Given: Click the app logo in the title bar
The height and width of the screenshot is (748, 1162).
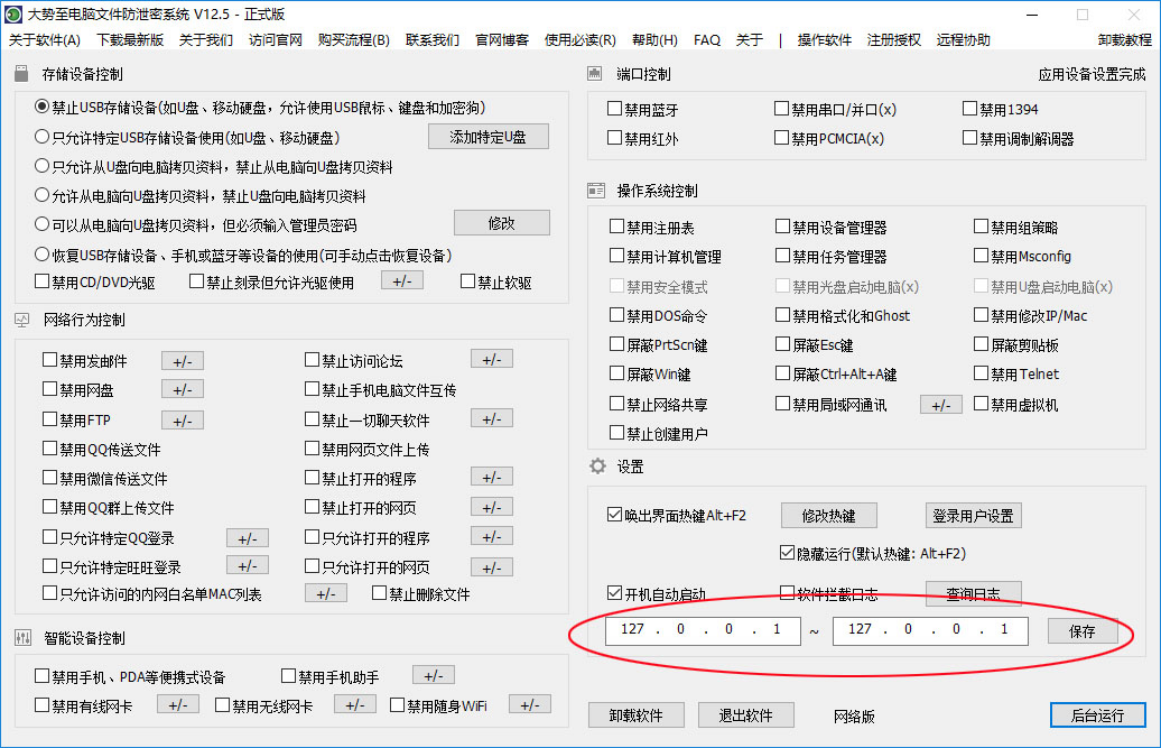Looking at the screenshot, I should pyautogui.click(x=14, y=14).
